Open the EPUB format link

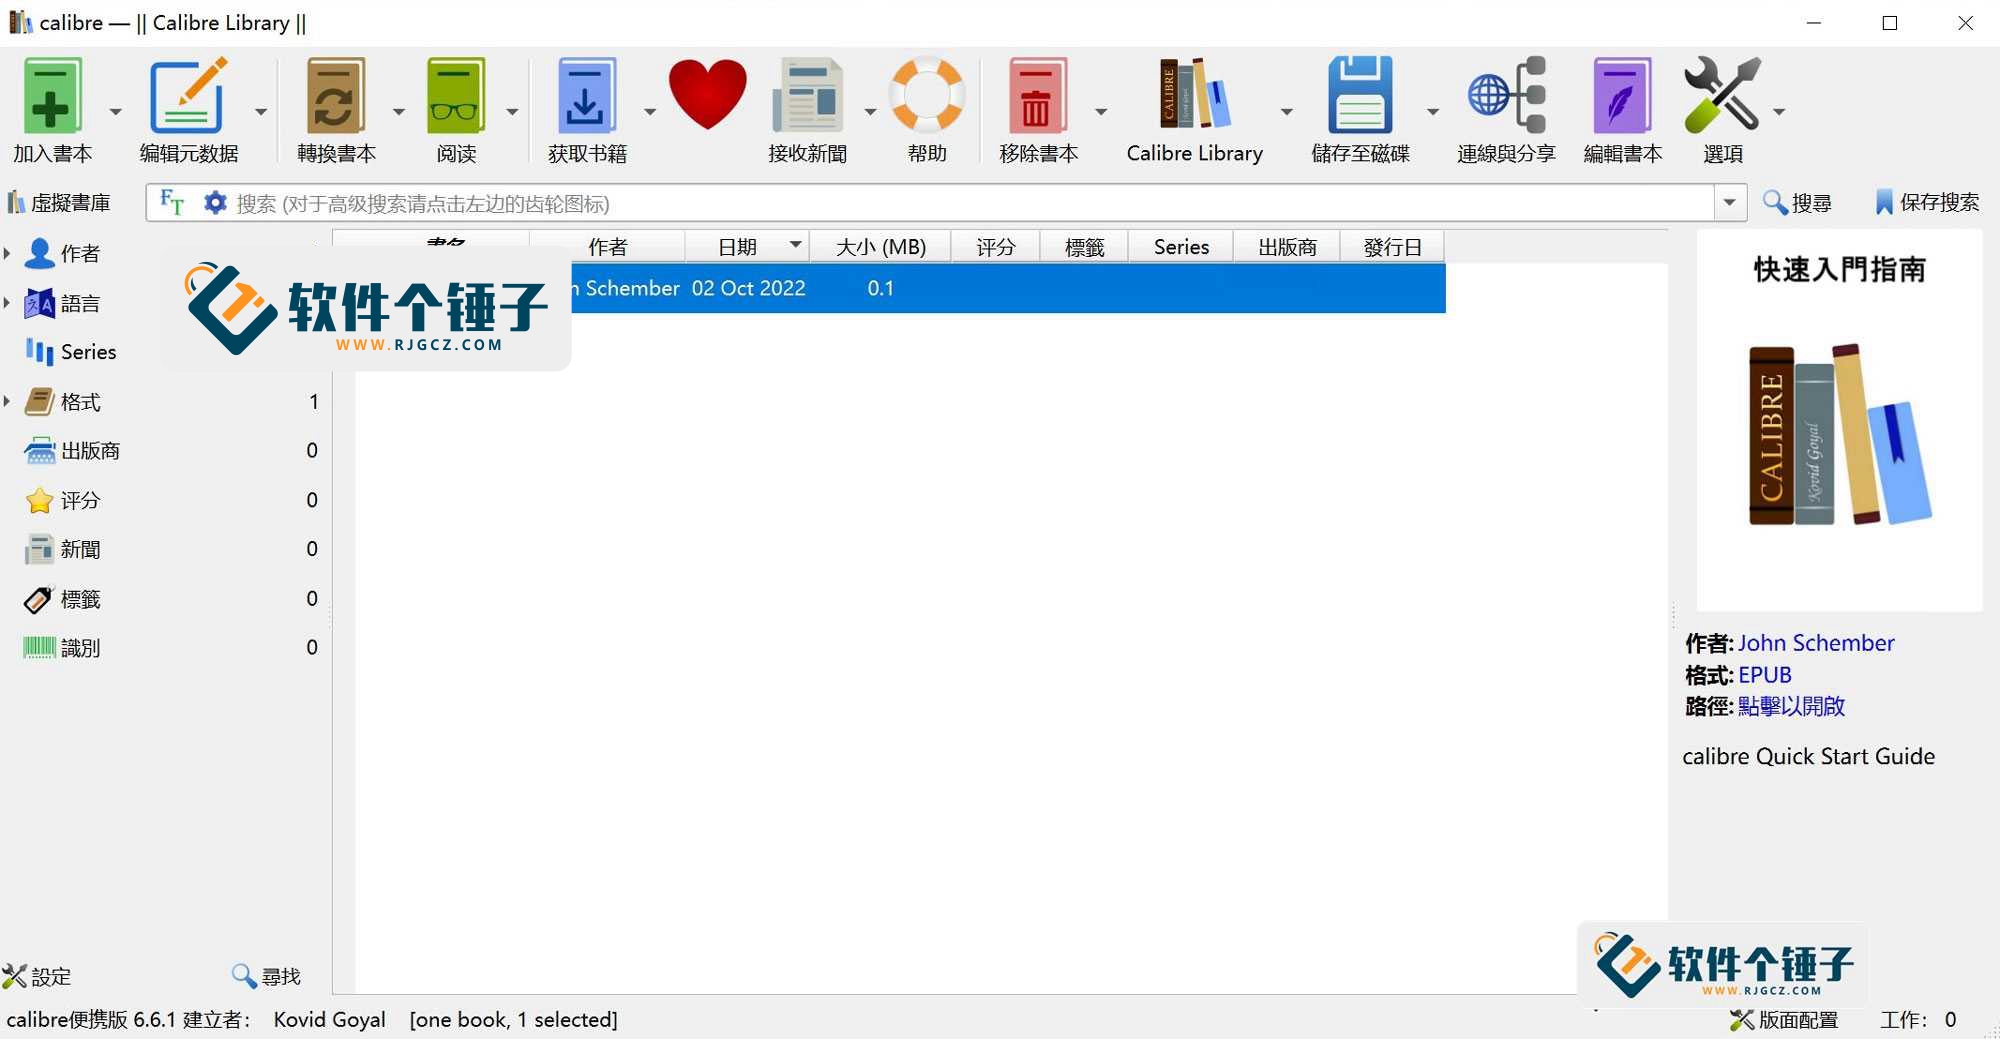1765,675
